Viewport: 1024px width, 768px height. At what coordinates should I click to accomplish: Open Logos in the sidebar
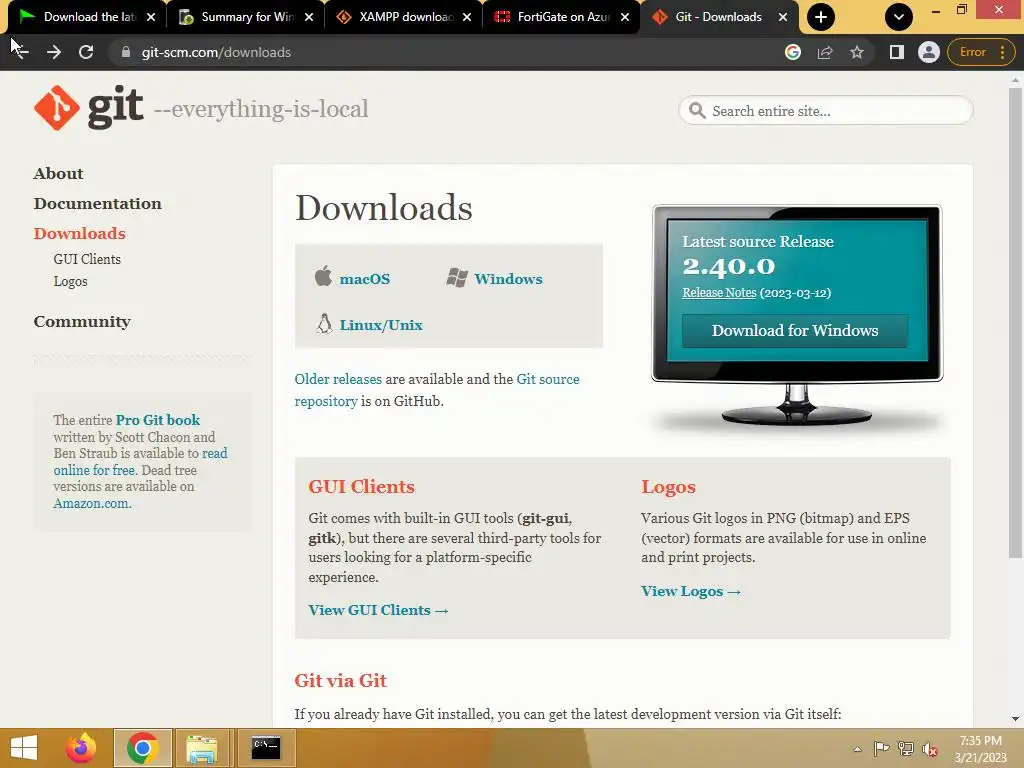point(70,281)
